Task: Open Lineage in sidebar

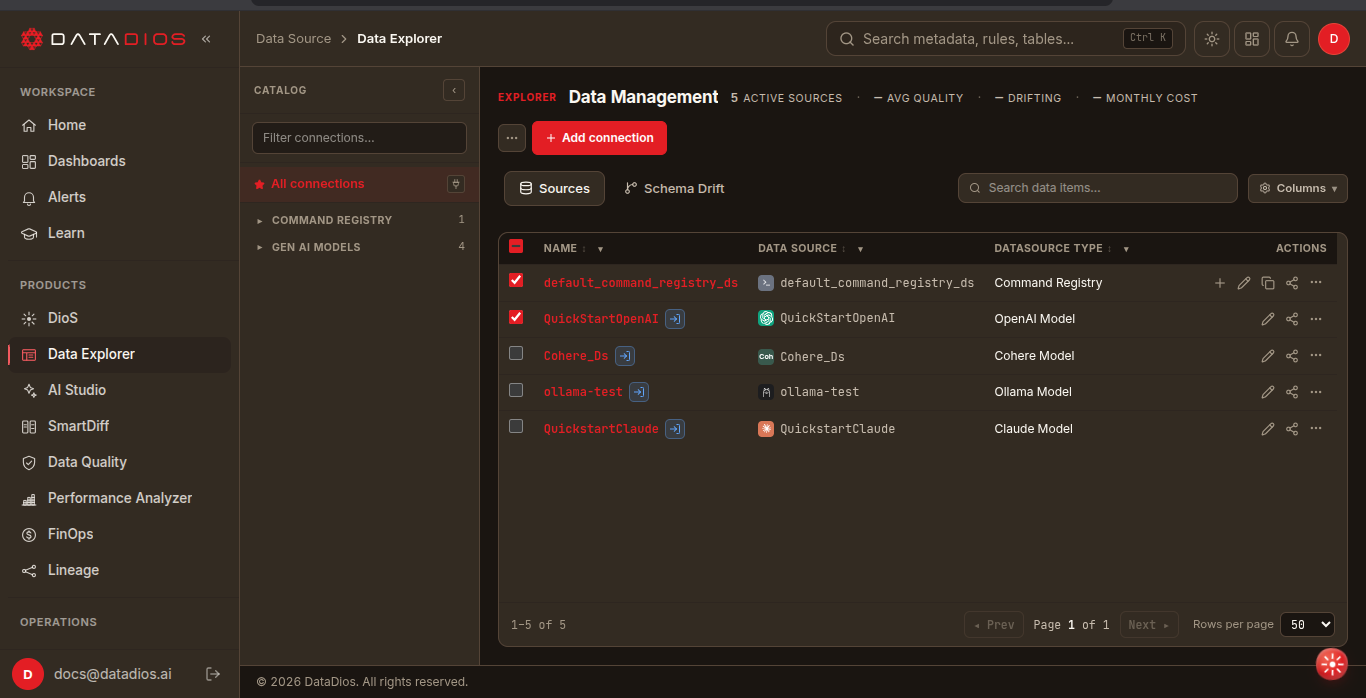Action: (119, 570)
